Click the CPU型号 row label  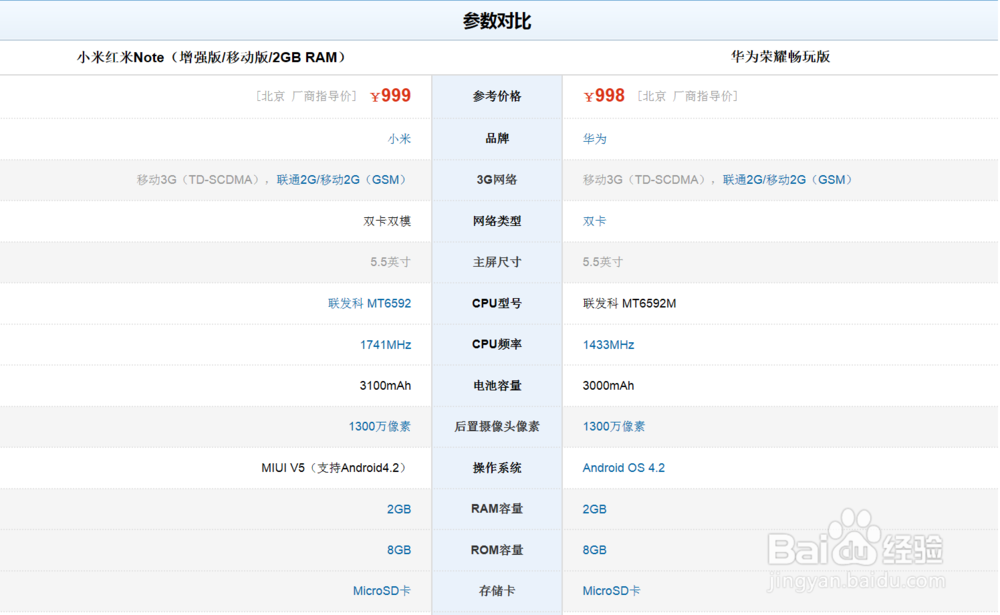(497, 304)
